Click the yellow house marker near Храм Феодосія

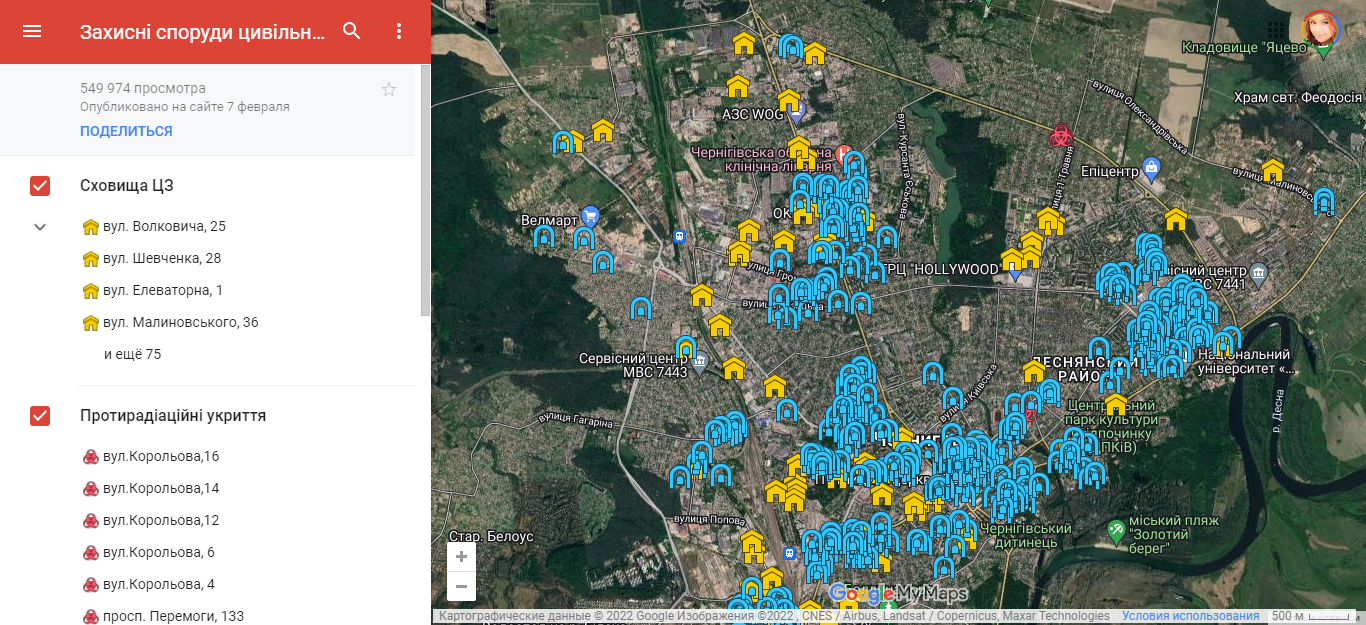[x=1272, y=171]
